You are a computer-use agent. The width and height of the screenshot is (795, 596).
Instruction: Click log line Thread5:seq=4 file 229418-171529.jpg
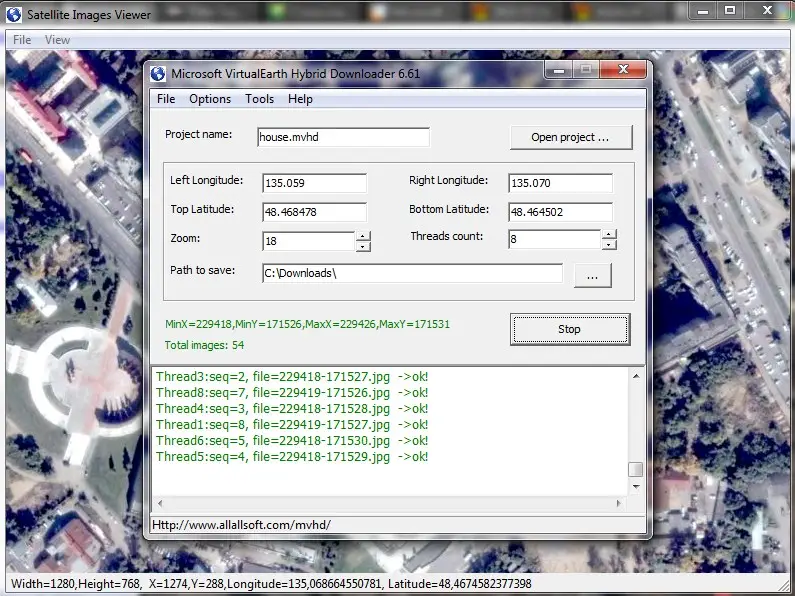click(292, 457)
